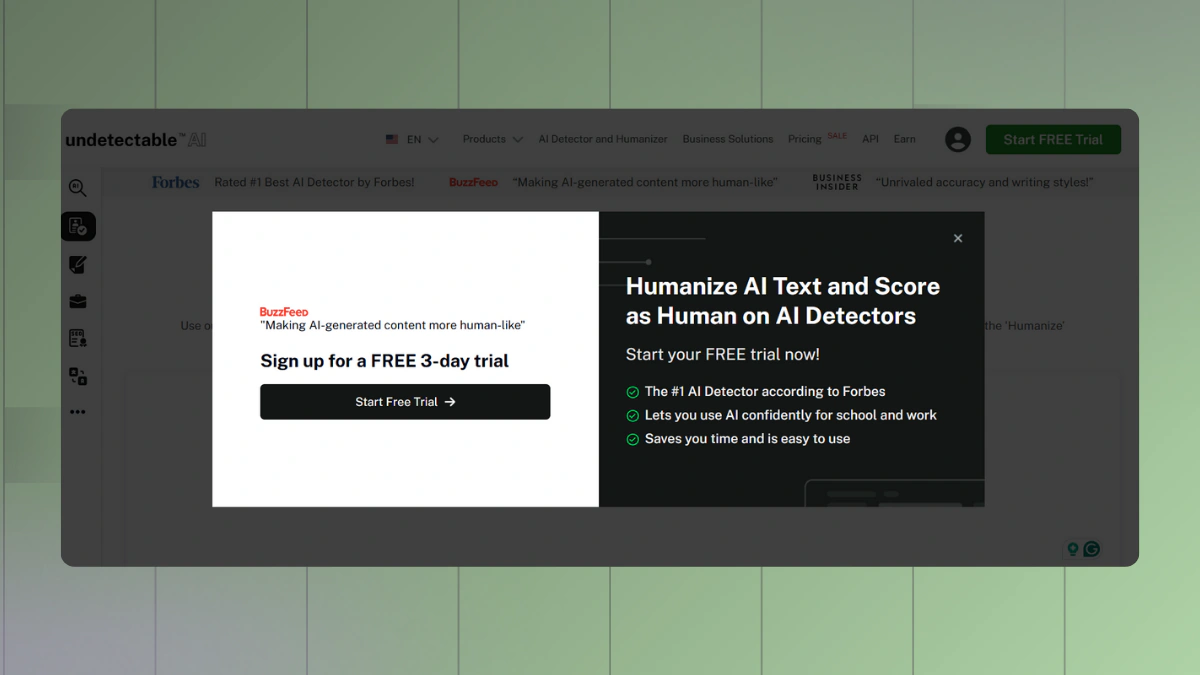The image size is (1200, 675).
Task: Go to Business Solutions in navigation
Action: (x=727, y=140)
